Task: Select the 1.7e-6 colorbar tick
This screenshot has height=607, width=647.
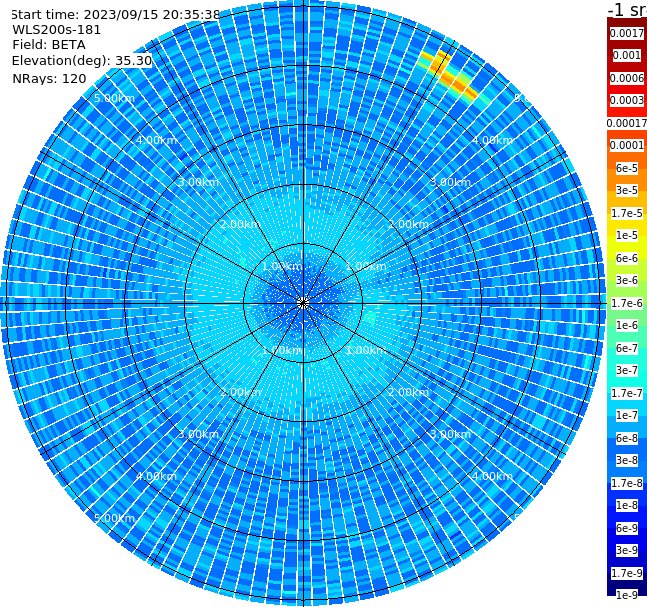Action: point(627,303)
